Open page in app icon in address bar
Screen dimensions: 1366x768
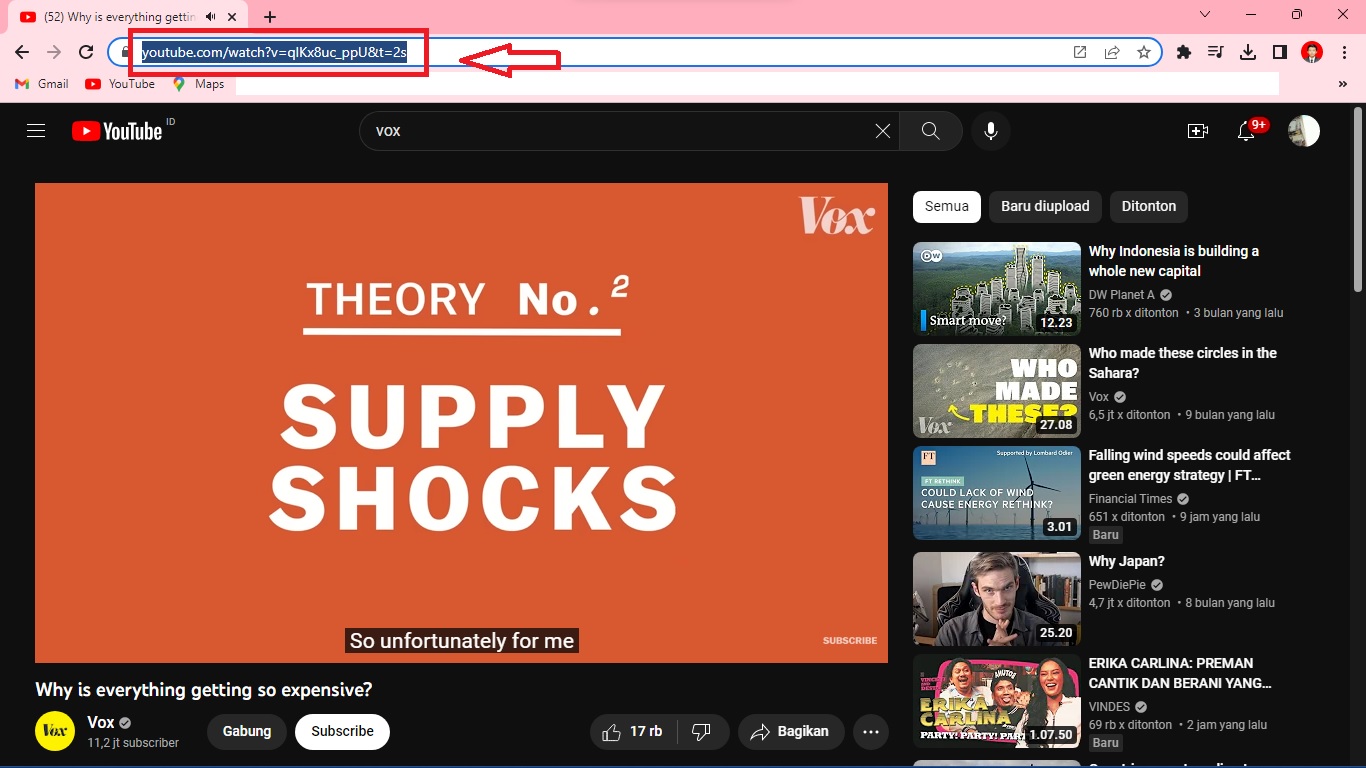click(x=1080, y=52)
